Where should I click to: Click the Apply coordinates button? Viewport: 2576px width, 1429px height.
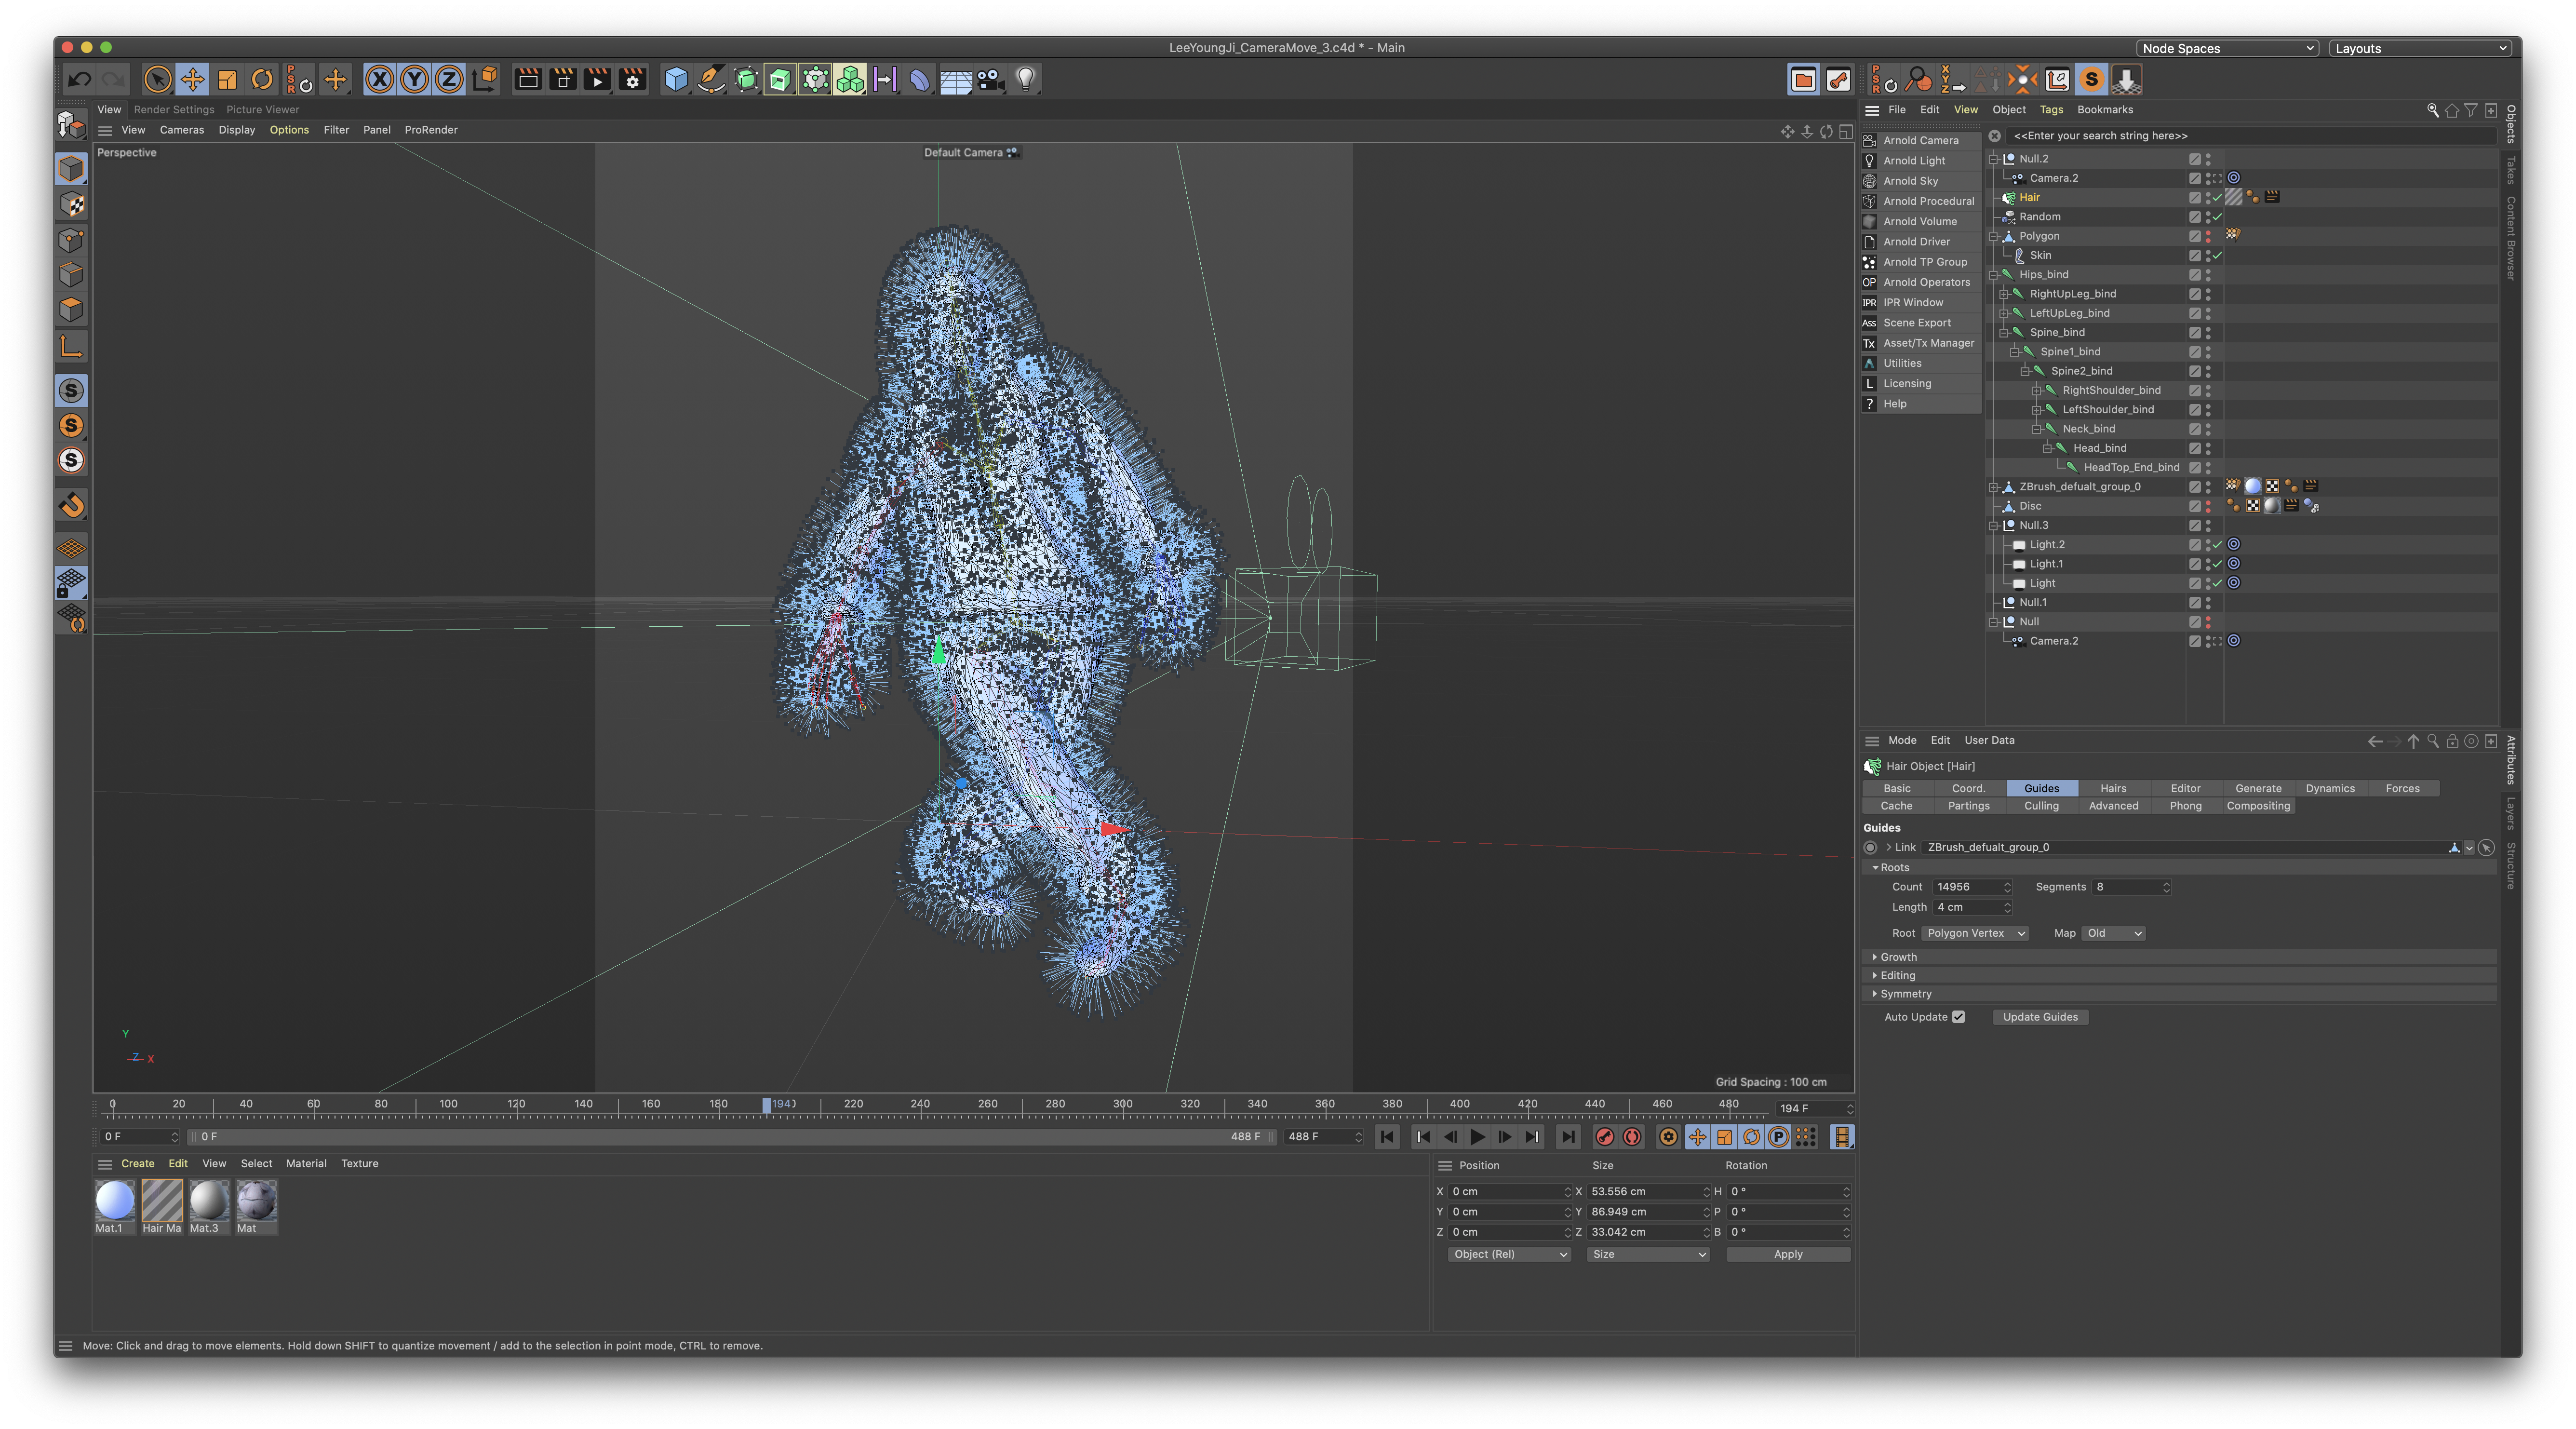click(1787, 1254)
